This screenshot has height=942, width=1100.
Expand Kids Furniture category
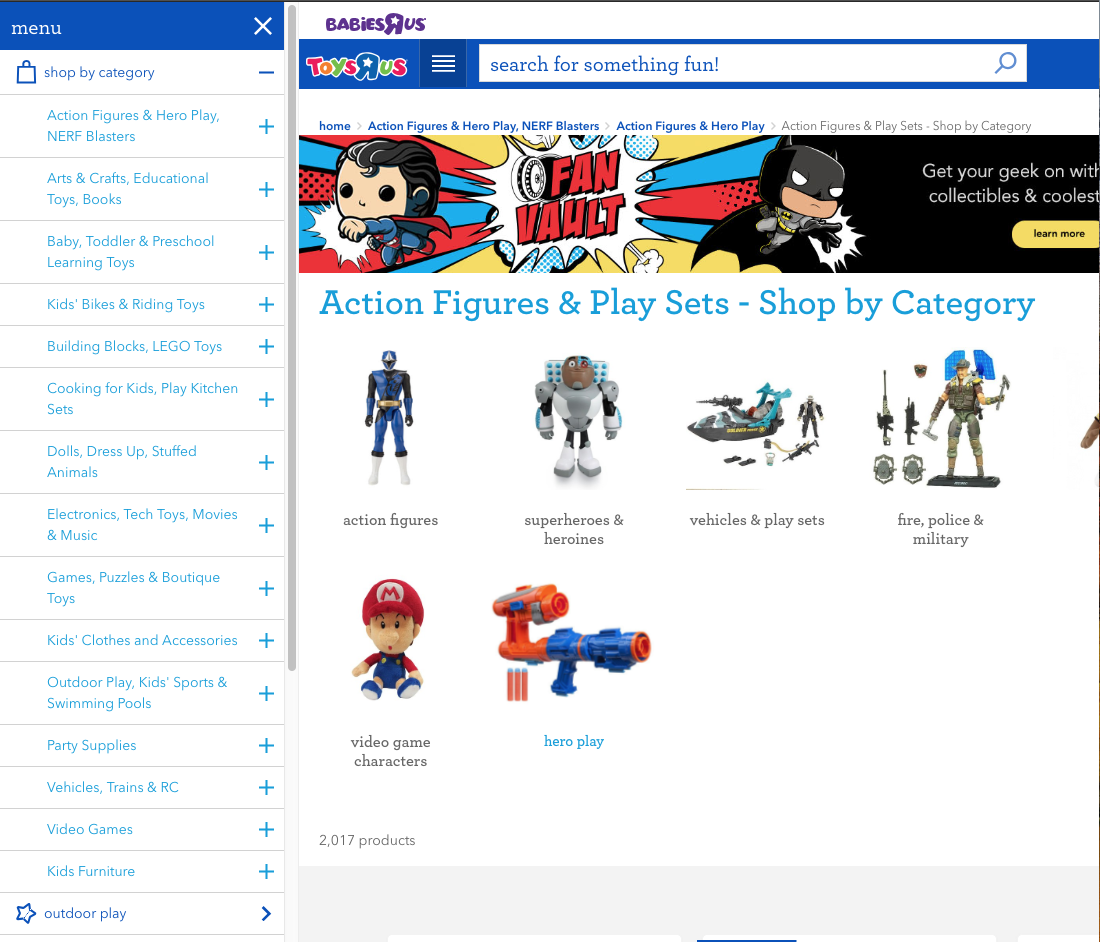pos(266,872)
